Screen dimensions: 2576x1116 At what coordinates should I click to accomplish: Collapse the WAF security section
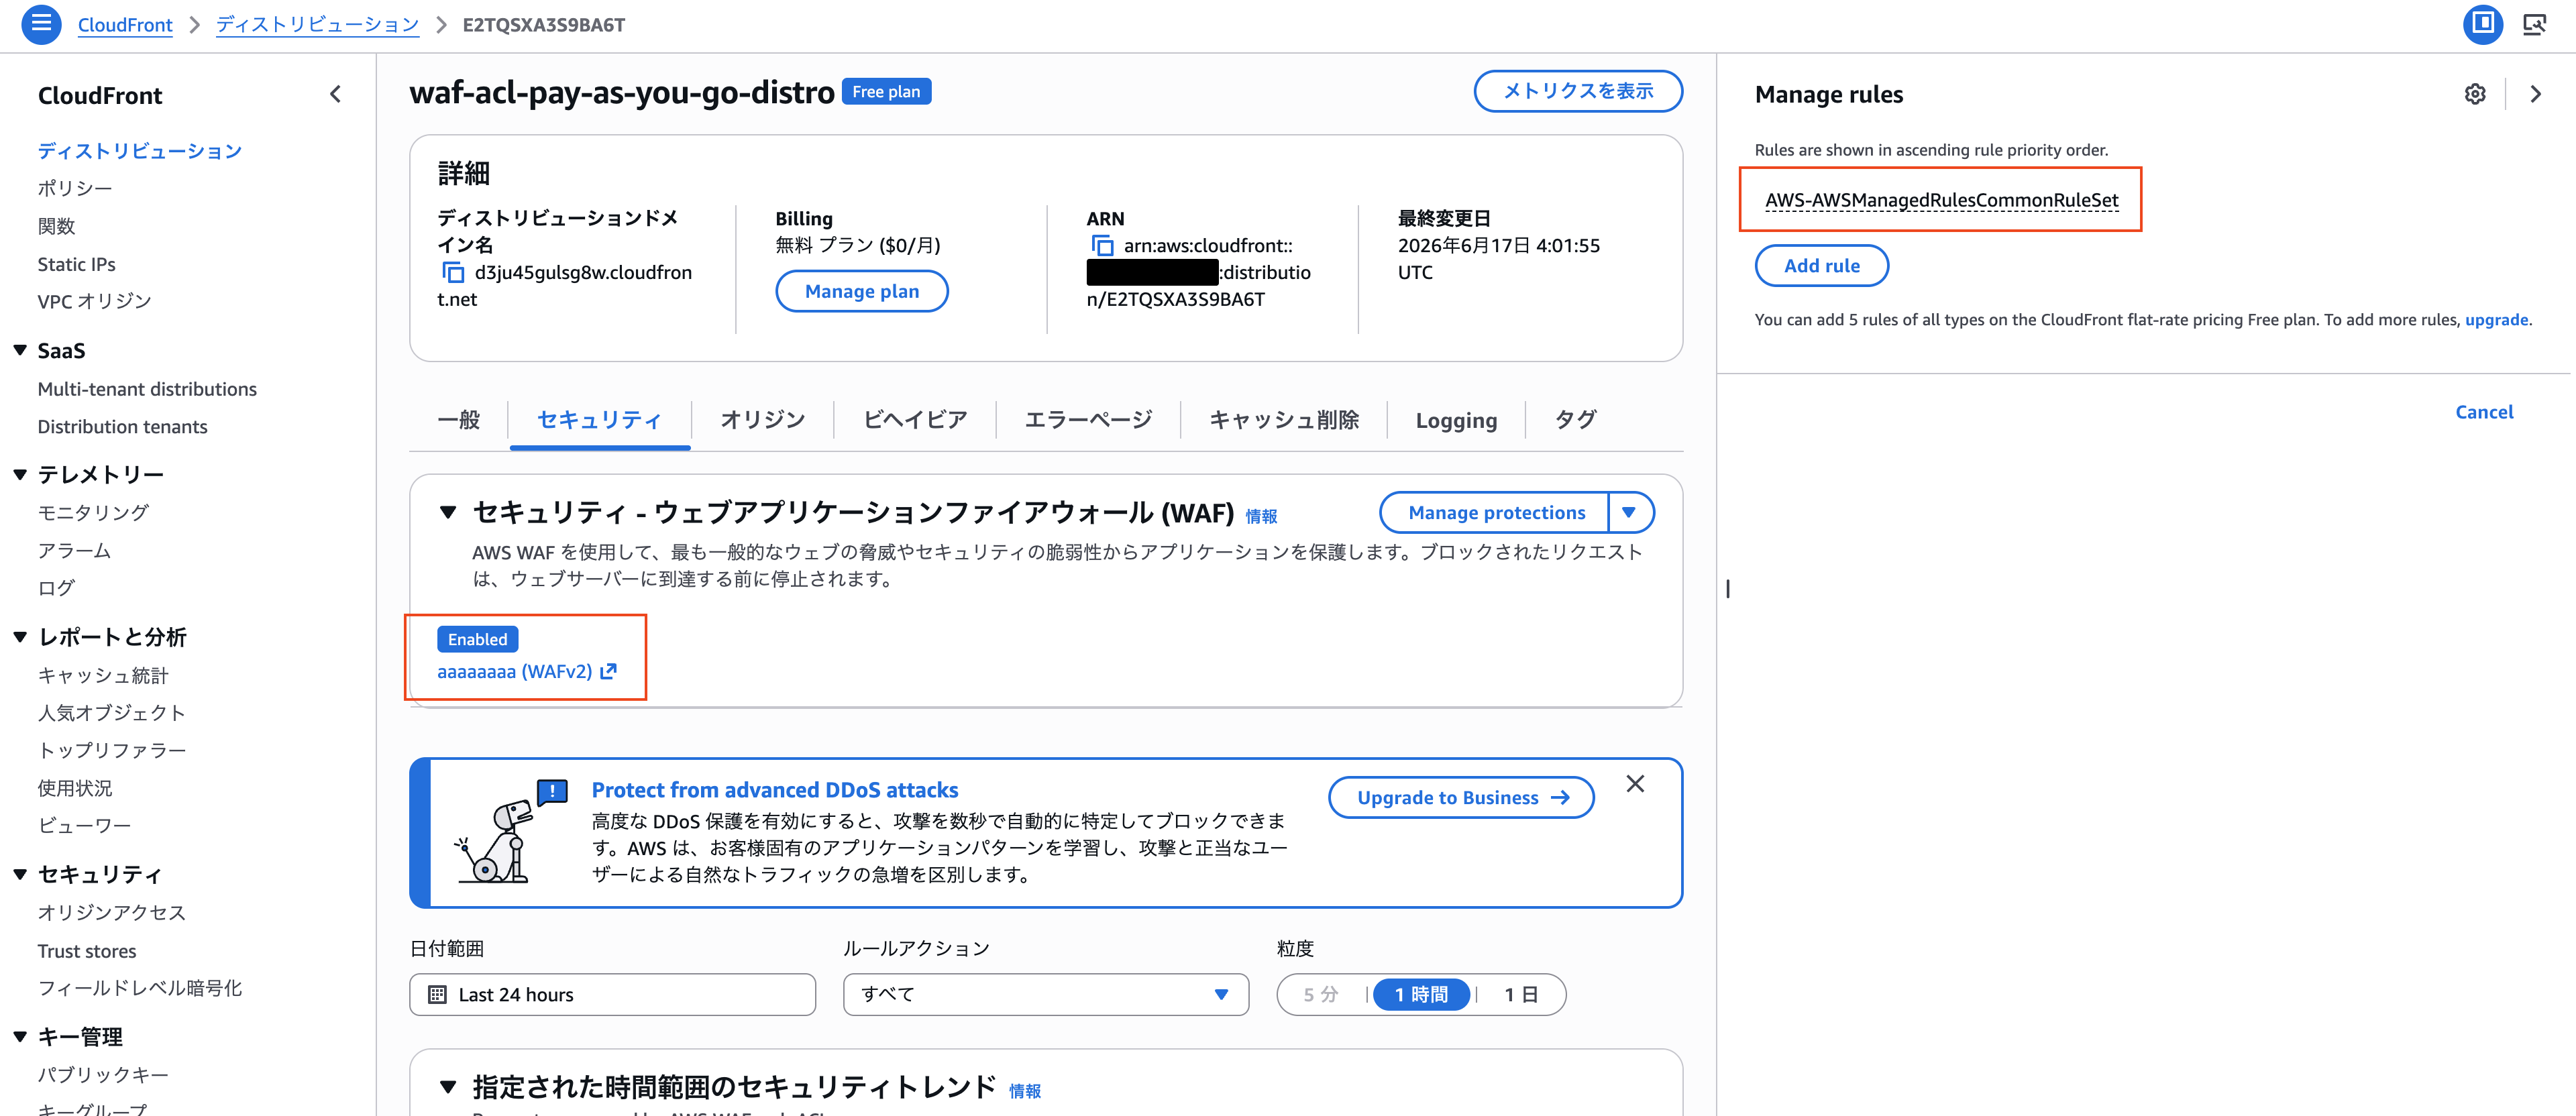(x=448, y=512)
